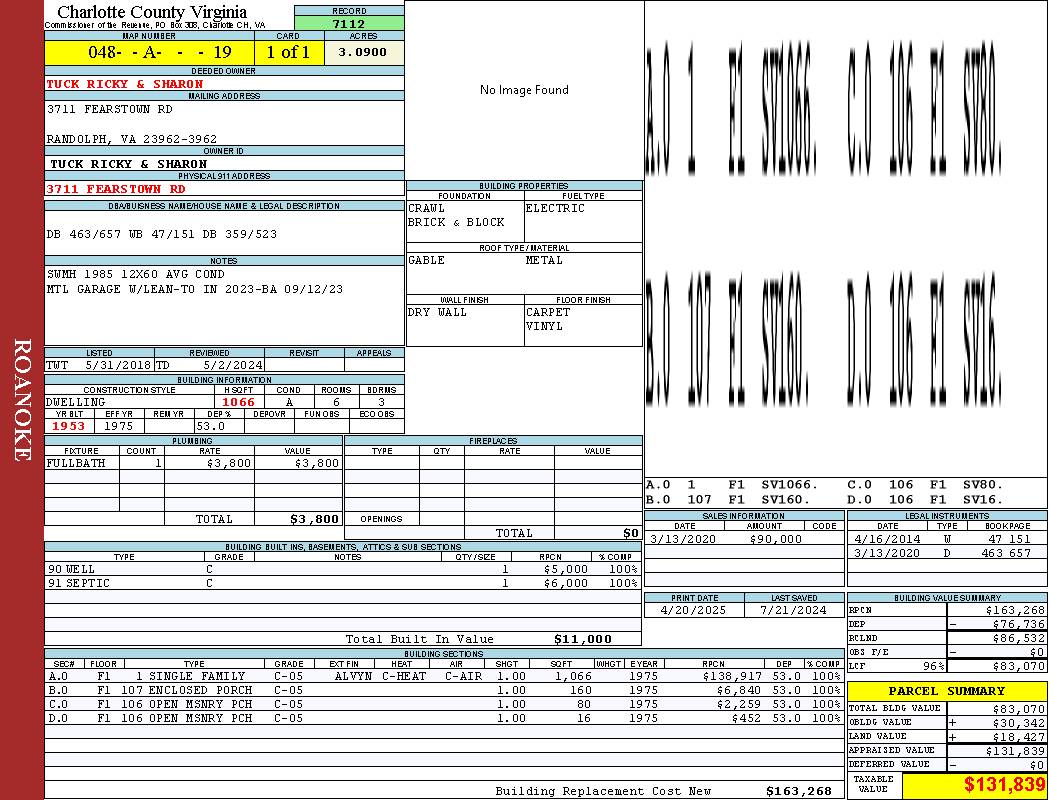Select the 90 WELL built-in row
The width and height of the screenshot is (1050, 800).
click(343, 570)
